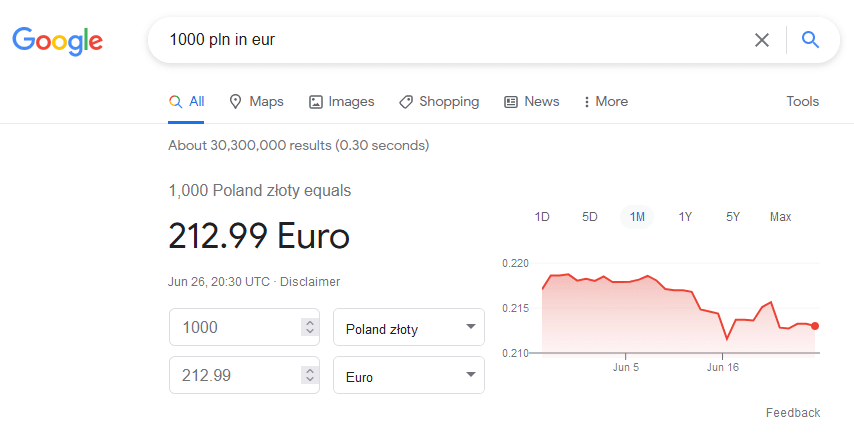
Task: Select the 5Y chart range
Action: coord(733,217)
